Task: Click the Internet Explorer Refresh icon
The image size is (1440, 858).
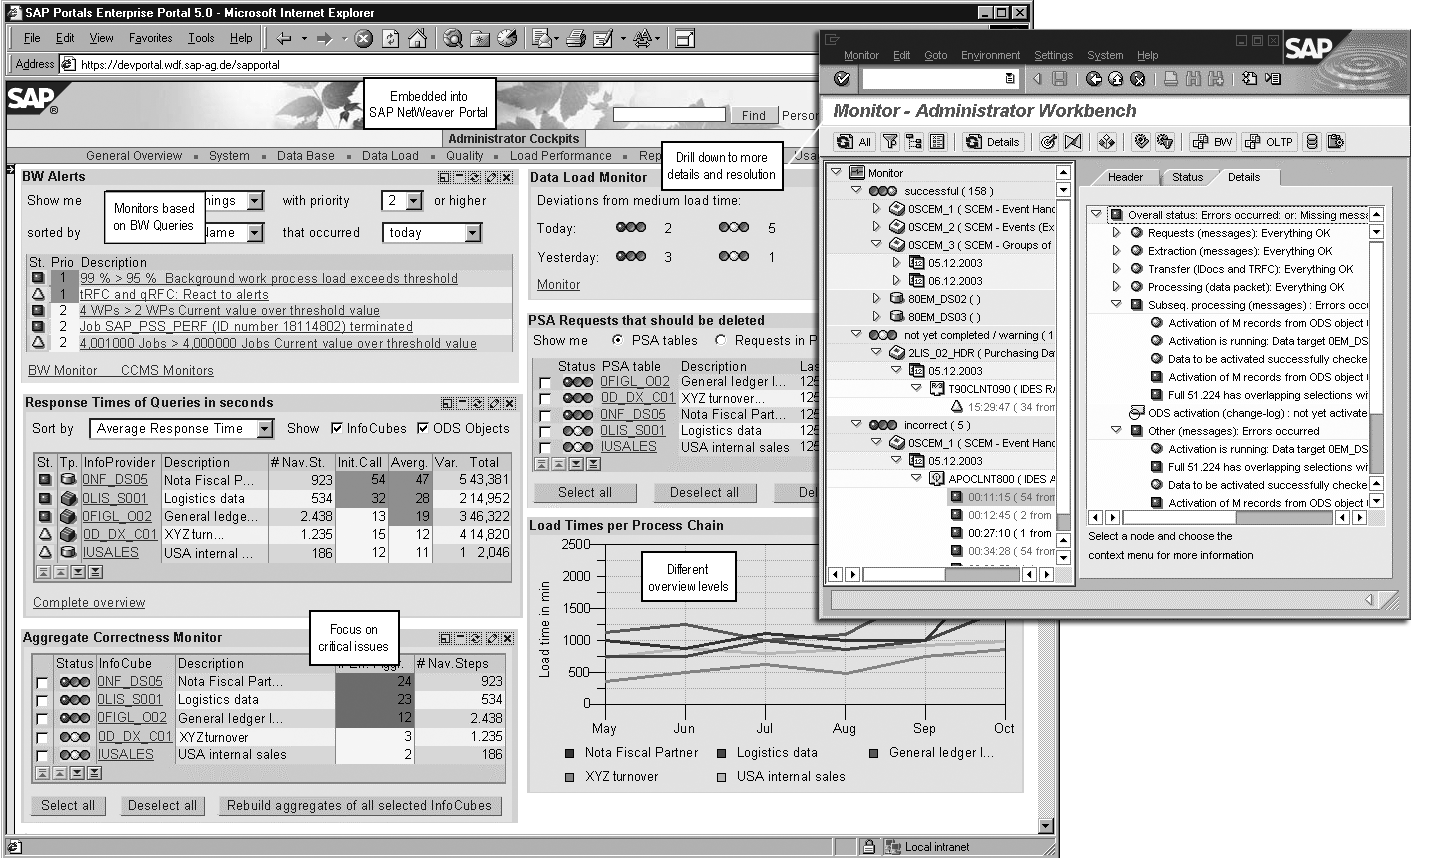Action: (x=391, y=38)
